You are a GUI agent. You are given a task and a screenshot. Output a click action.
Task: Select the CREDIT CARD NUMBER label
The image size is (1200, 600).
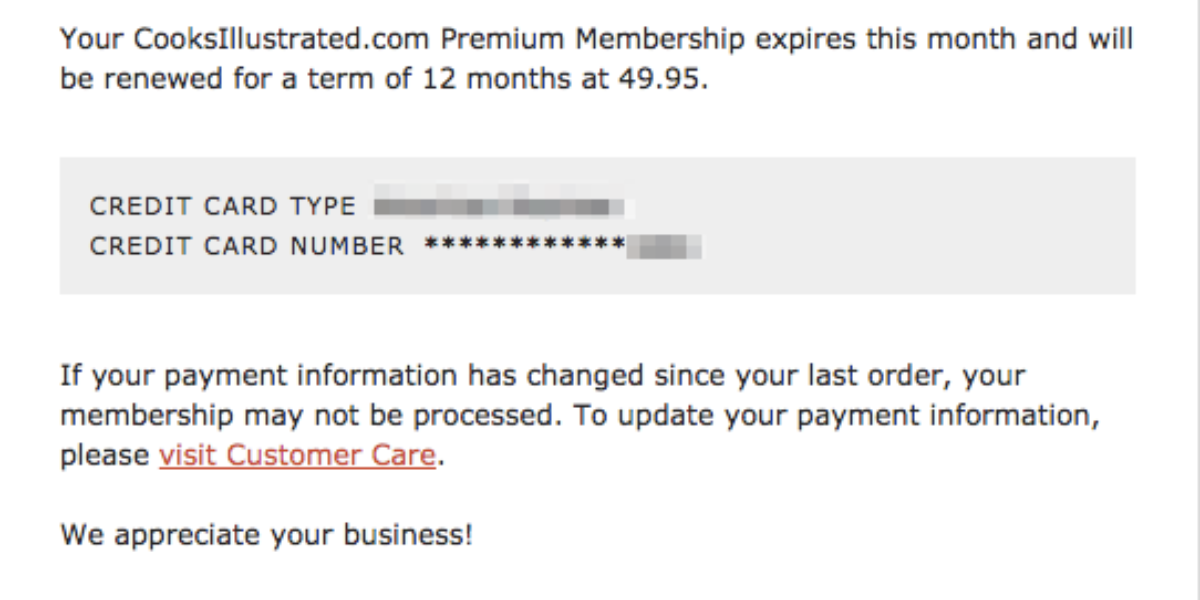(x=247, y=246)
